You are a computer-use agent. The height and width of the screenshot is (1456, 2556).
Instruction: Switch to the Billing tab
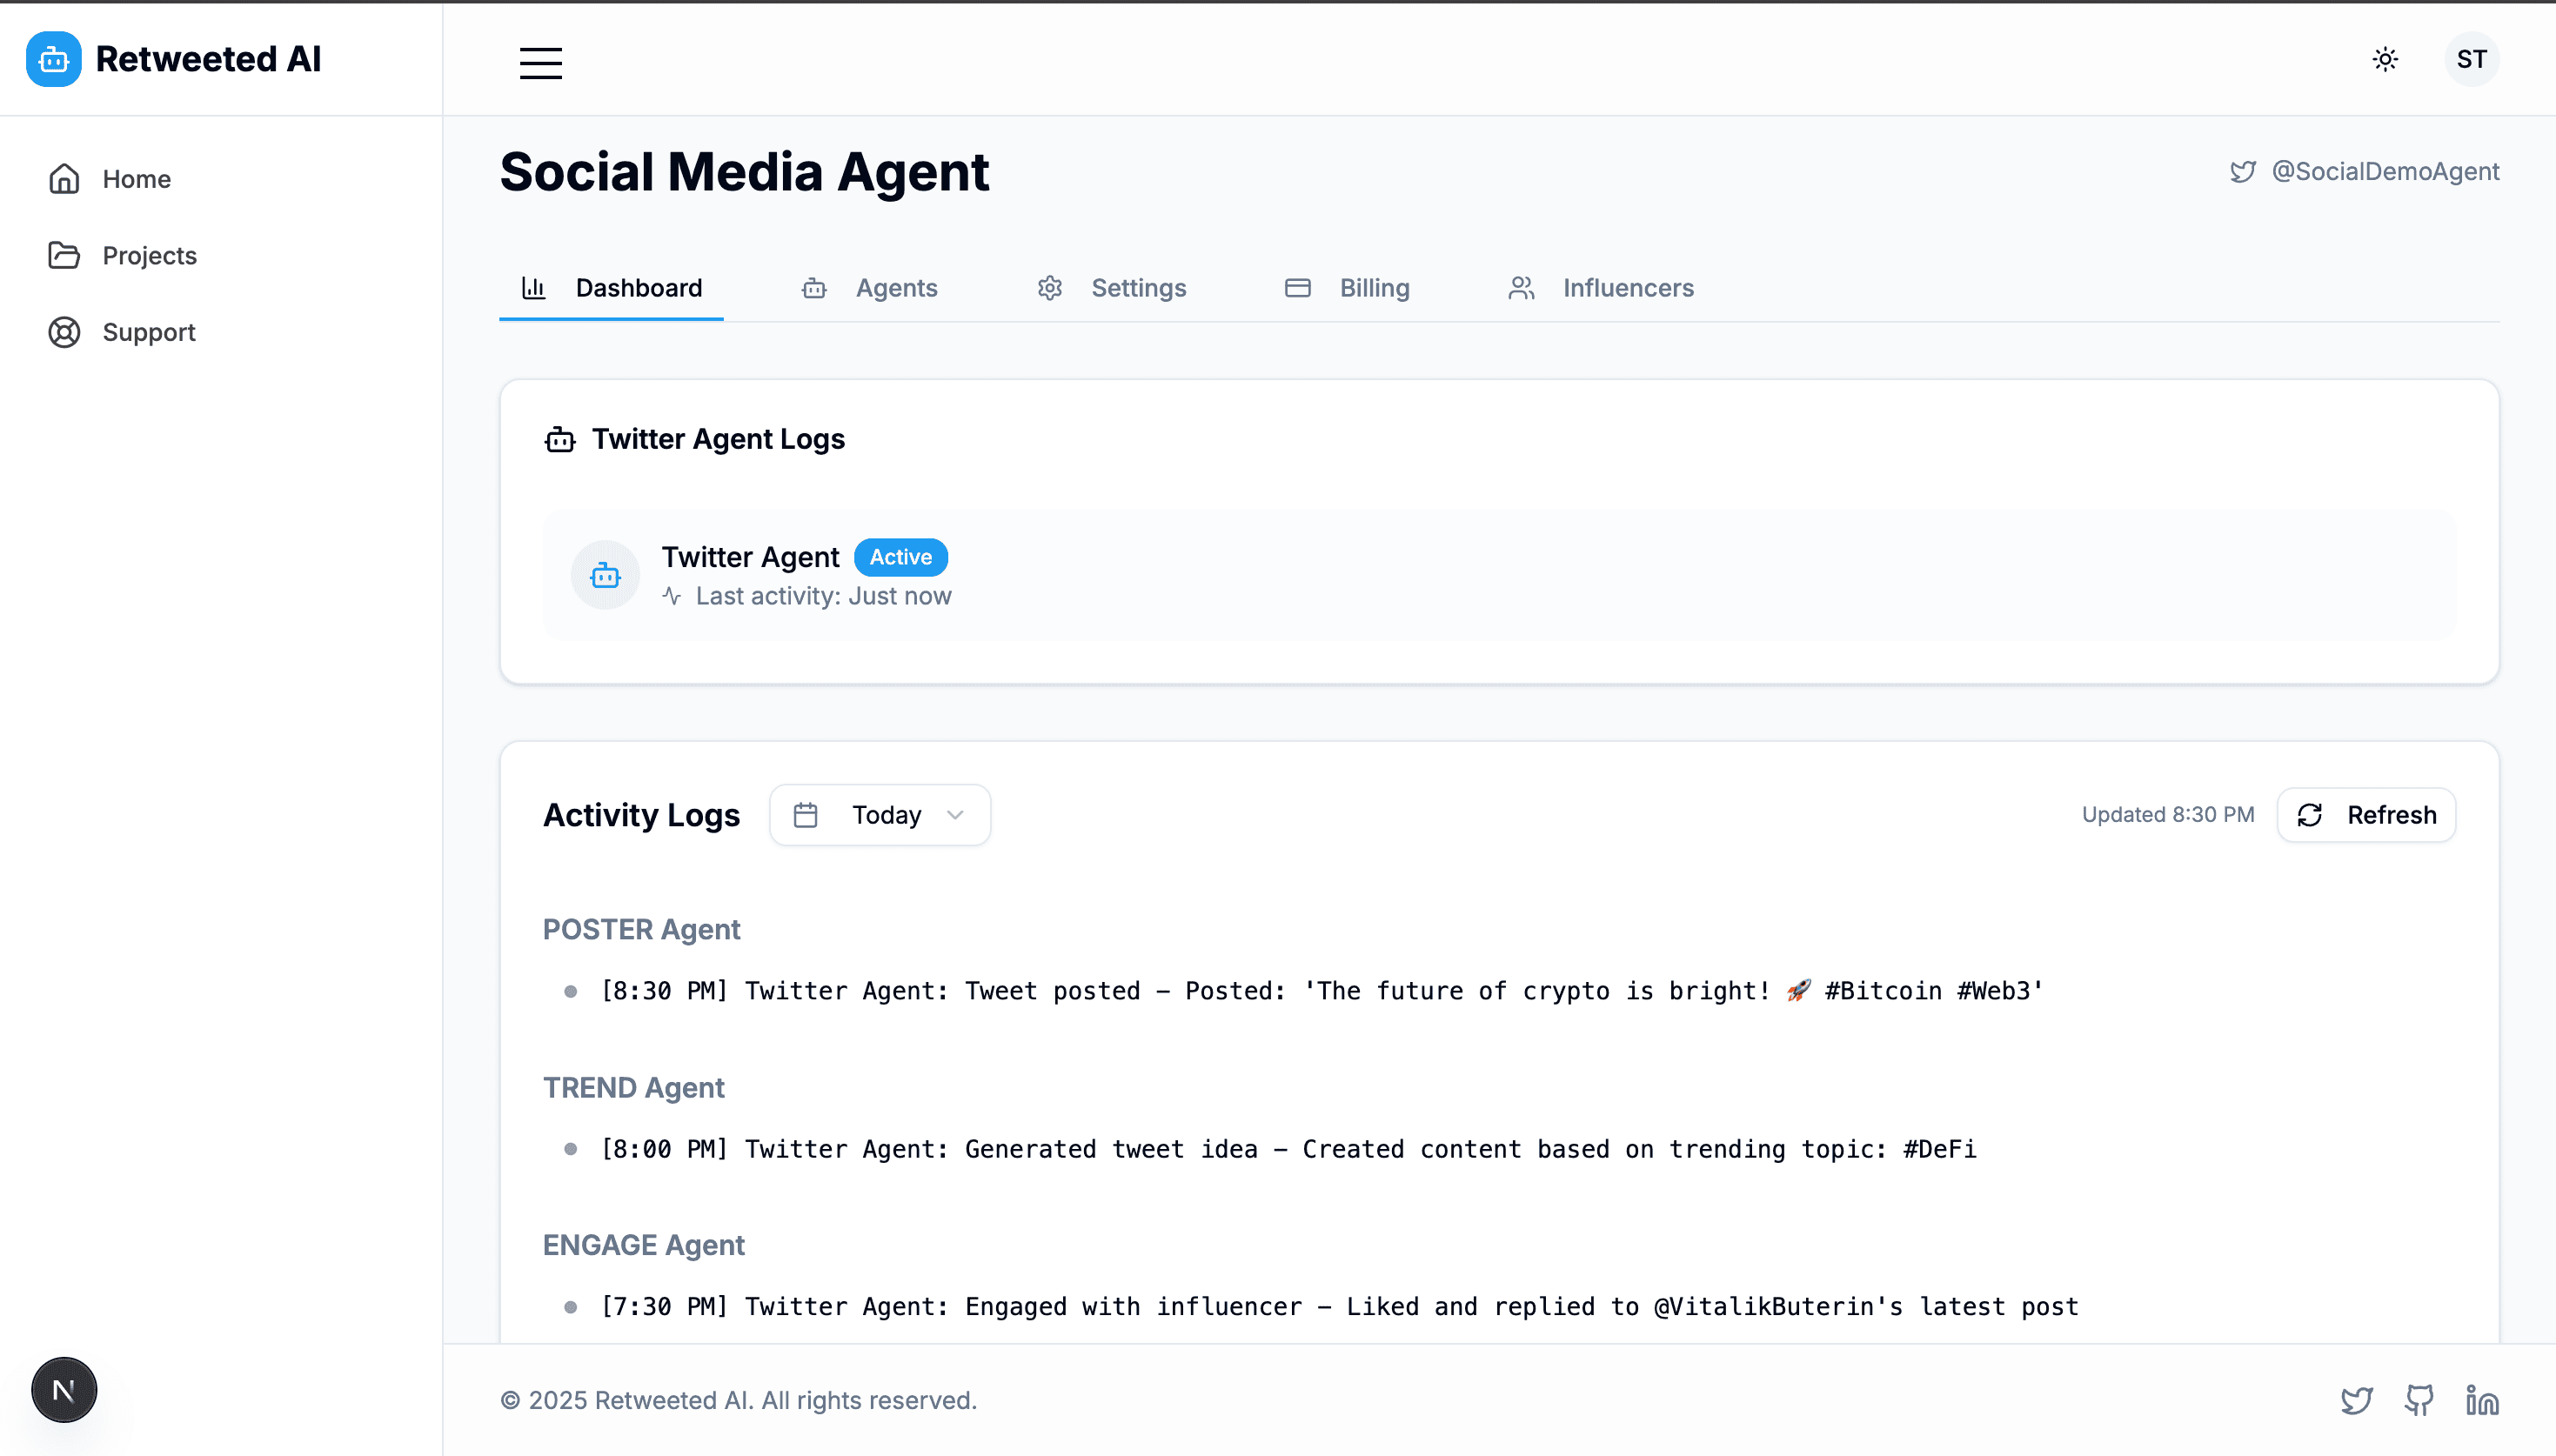(1346, 288)
